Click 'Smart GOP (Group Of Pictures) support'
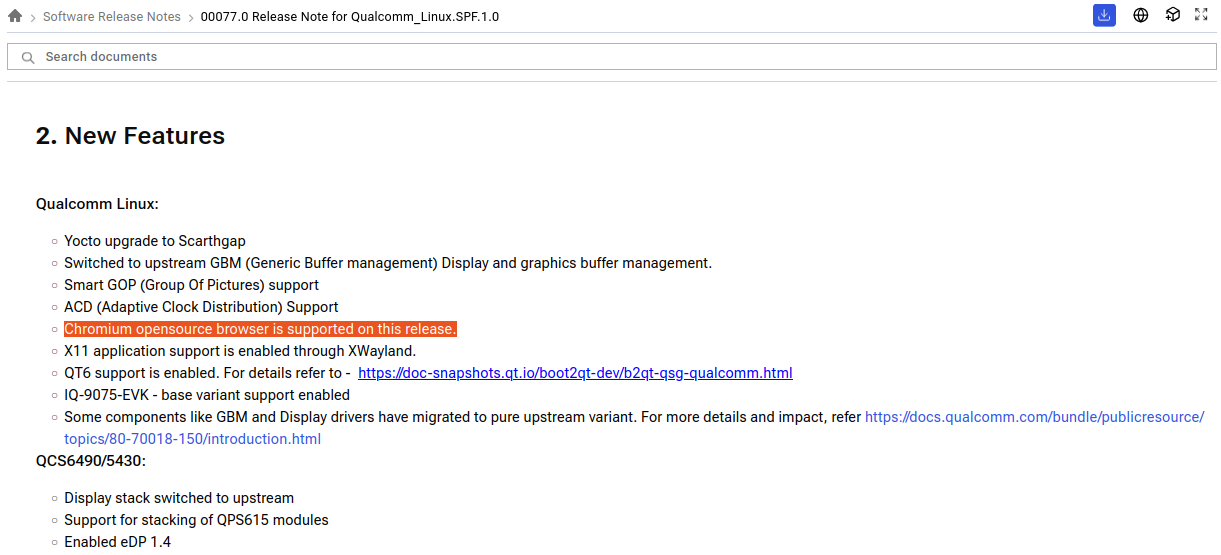The height and width of the screenshot is (555, 1221). coord(192,285)
